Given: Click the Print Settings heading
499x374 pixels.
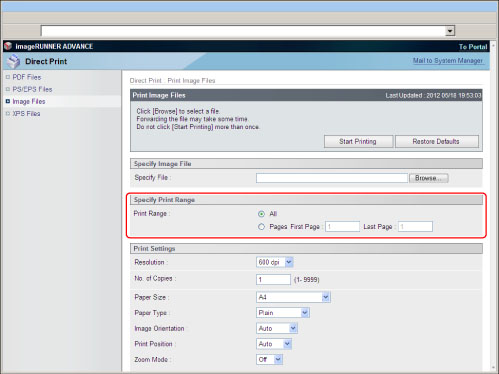Looking at the screenshot, I should [154, 249].
